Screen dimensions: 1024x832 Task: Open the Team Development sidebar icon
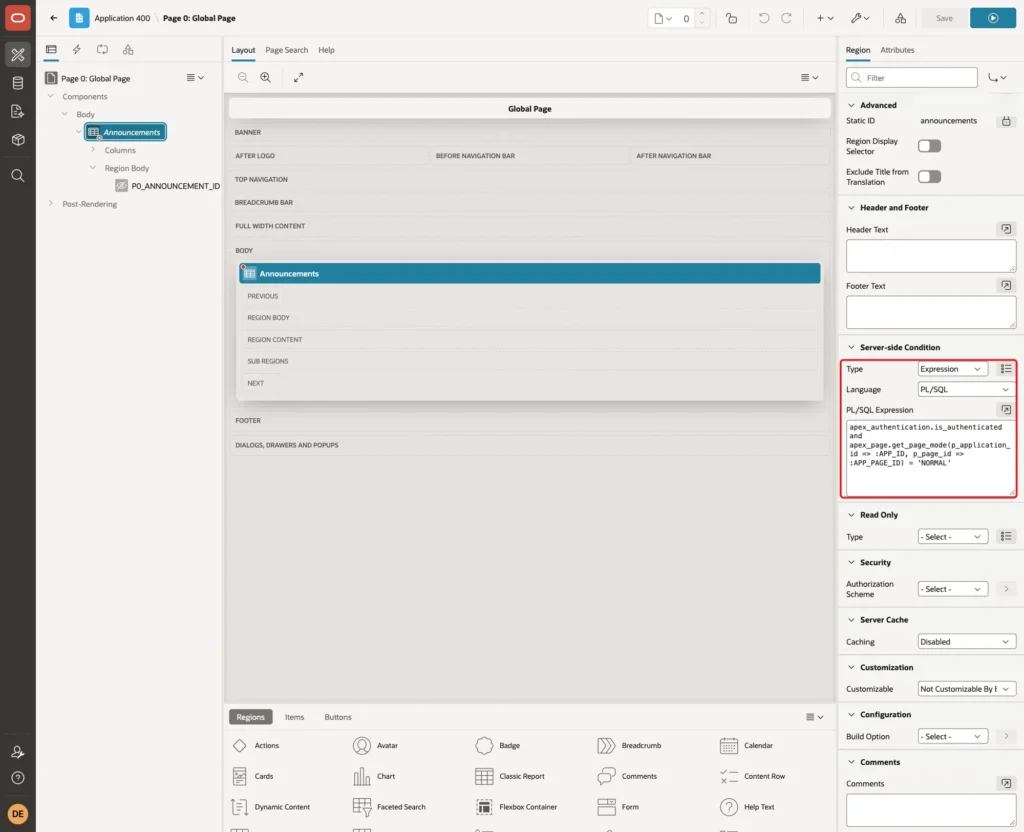[x=18, y=112]
